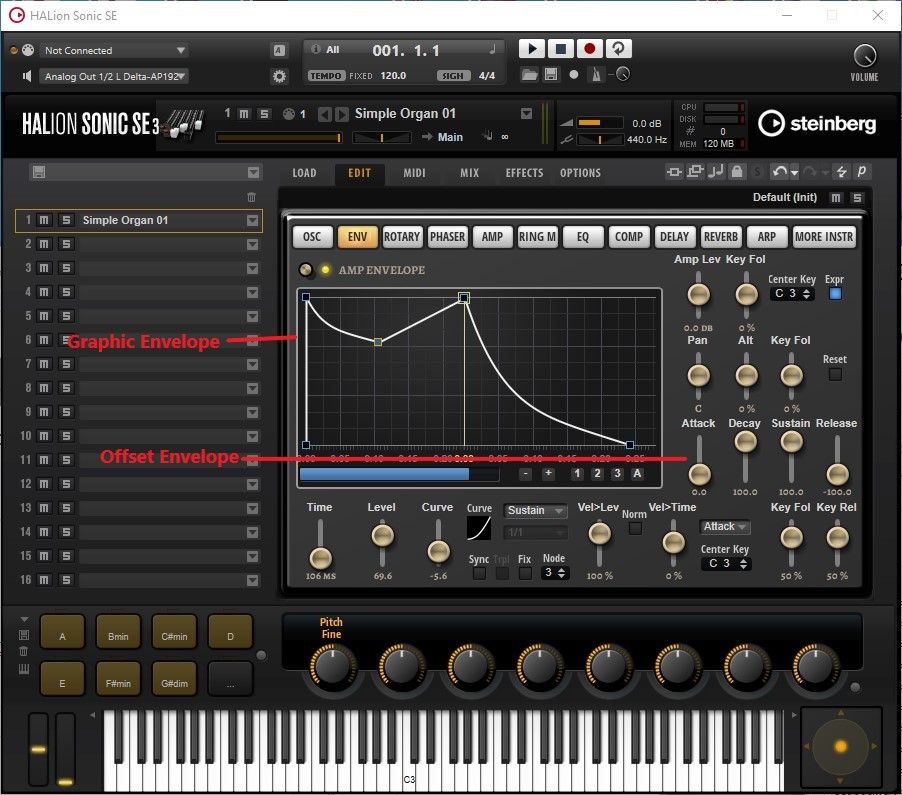Viewport: 902px width, 795px height.
Task: Switch to the OPTIONS tab
Action: pyautogui.click(x=580, y=173)
